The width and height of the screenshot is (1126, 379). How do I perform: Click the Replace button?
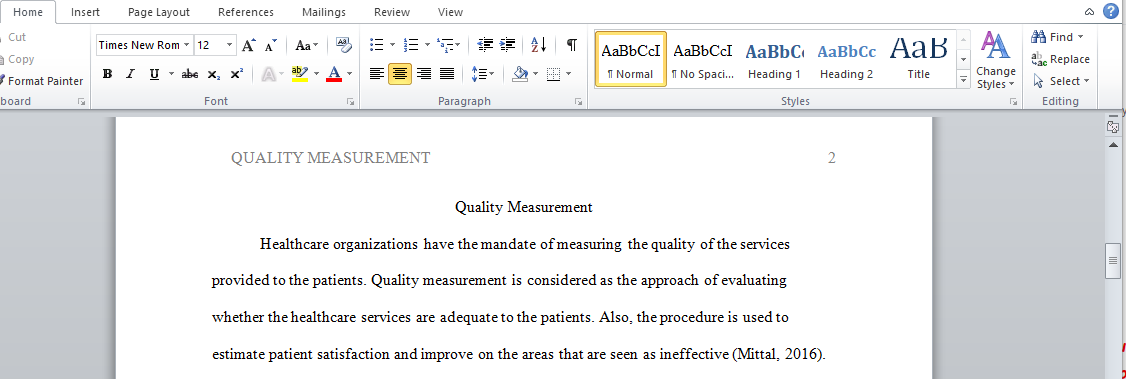point(1061,60)
